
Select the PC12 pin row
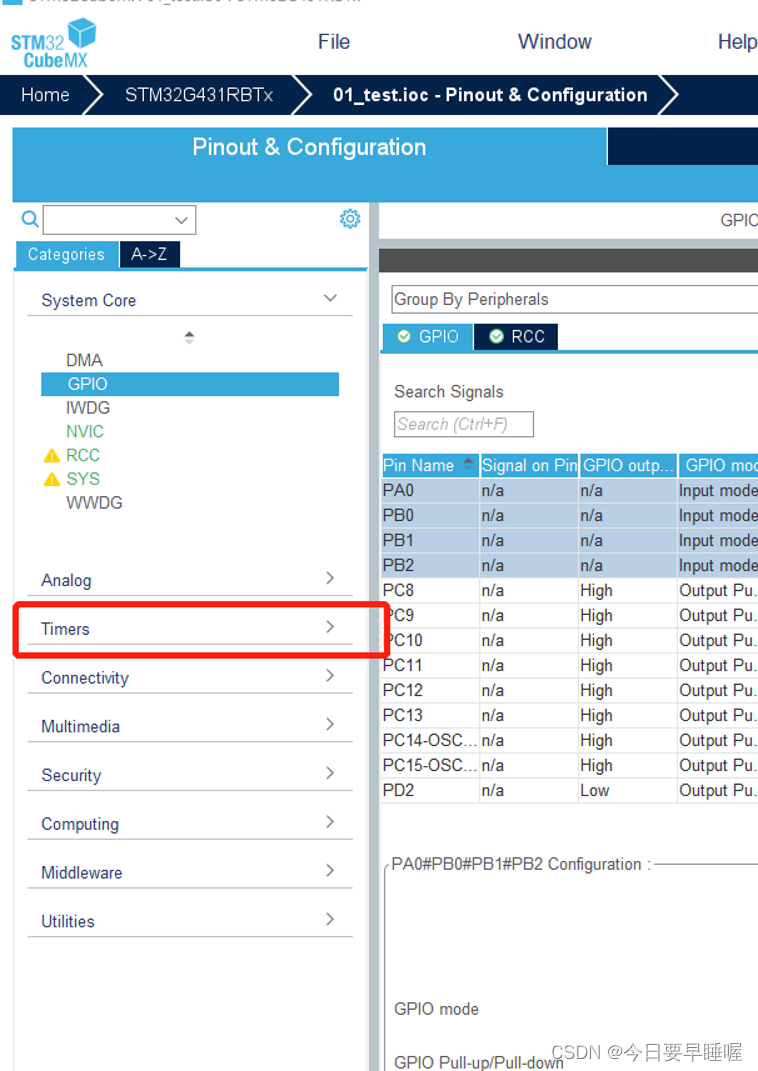(570, 691)
